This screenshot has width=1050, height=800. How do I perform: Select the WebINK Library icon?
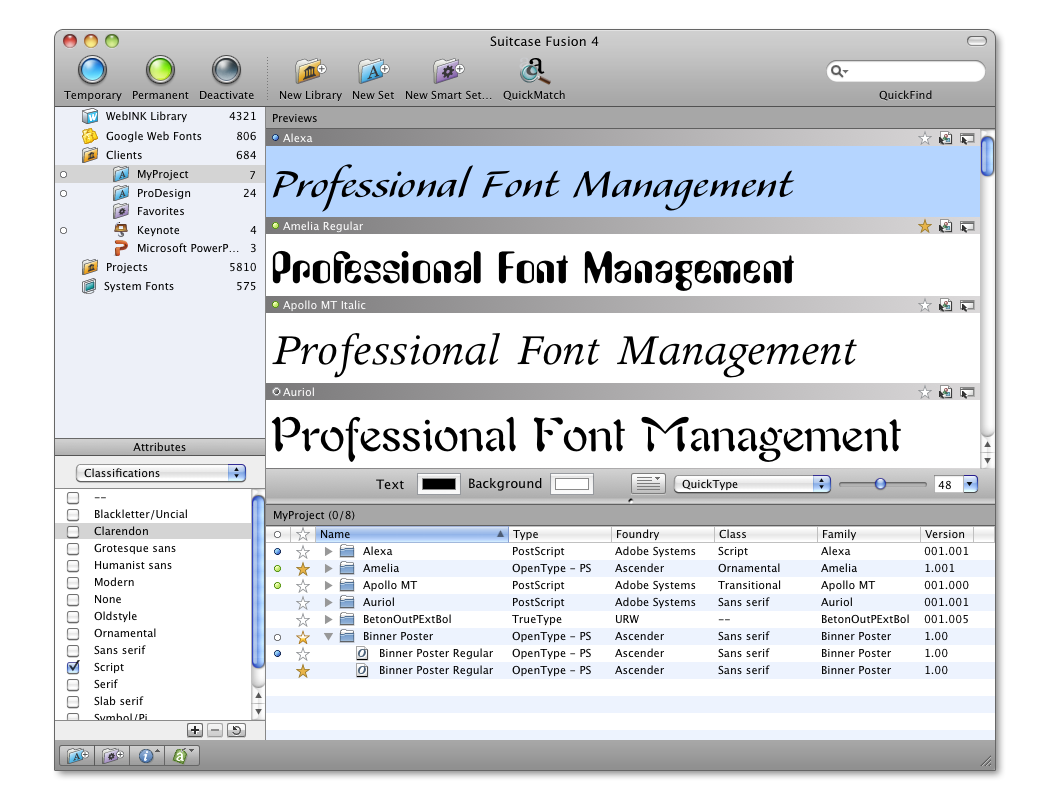pos(90,116)
